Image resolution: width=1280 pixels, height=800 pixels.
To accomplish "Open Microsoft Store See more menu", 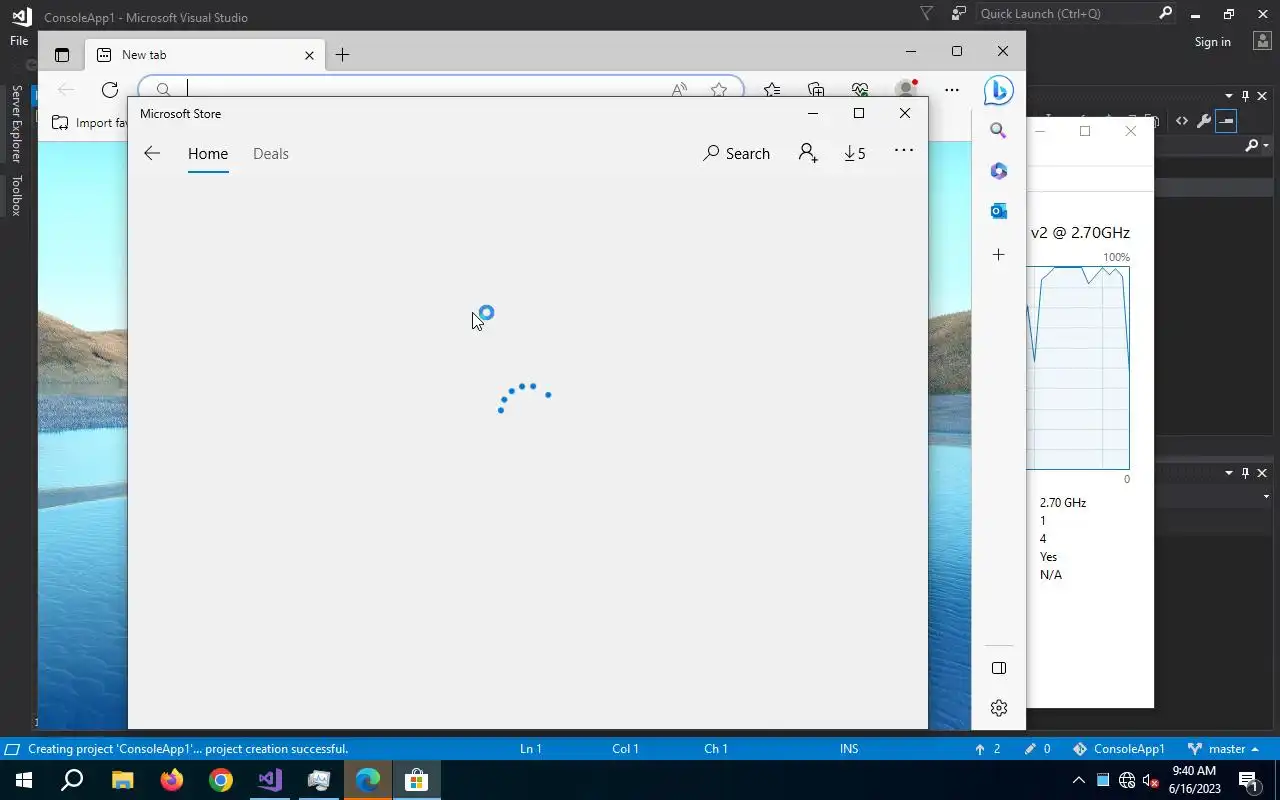I will pos(904,151).
